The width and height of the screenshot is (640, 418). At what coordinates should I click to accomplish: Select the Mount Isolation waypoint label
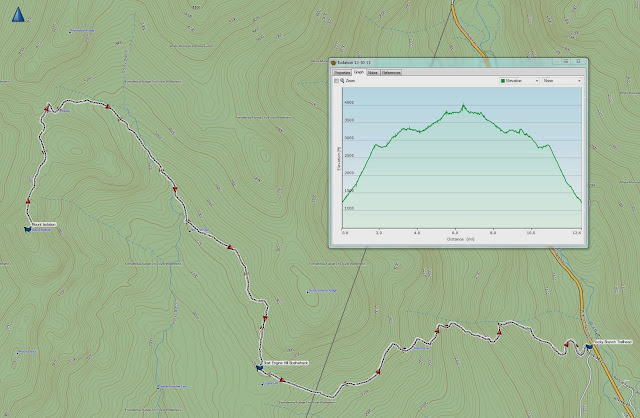click(x=44, y=225)
